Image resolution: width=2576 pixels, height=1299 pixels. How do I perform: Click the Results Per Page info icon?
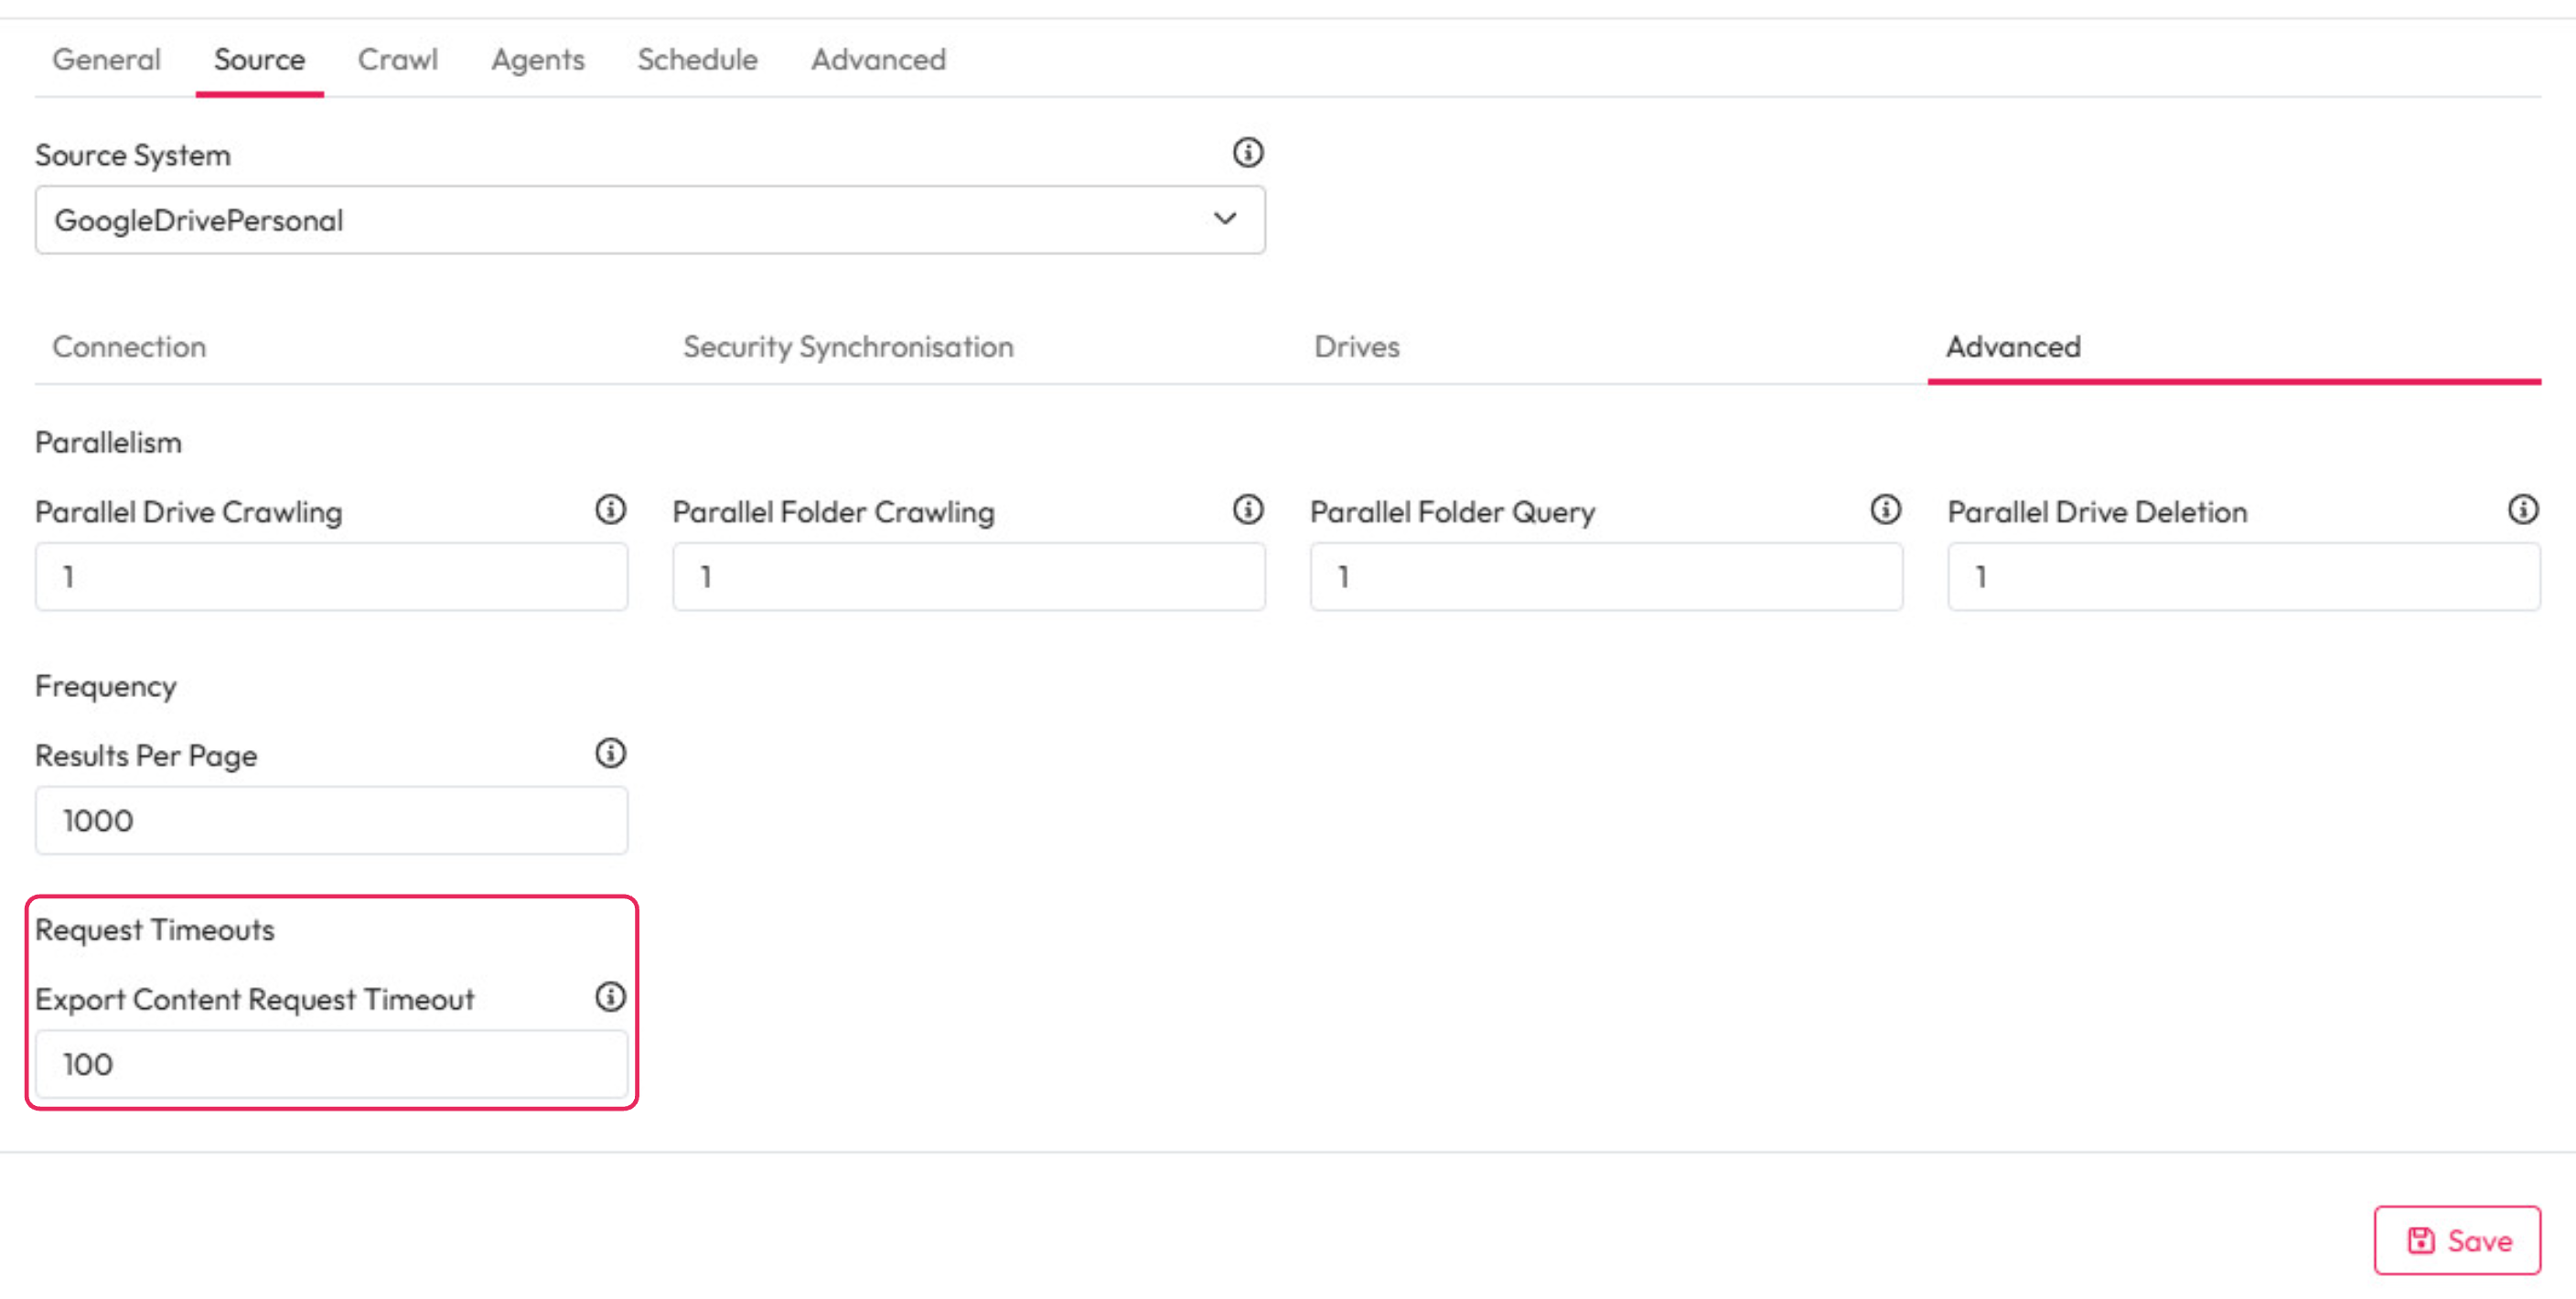(610, 753)
